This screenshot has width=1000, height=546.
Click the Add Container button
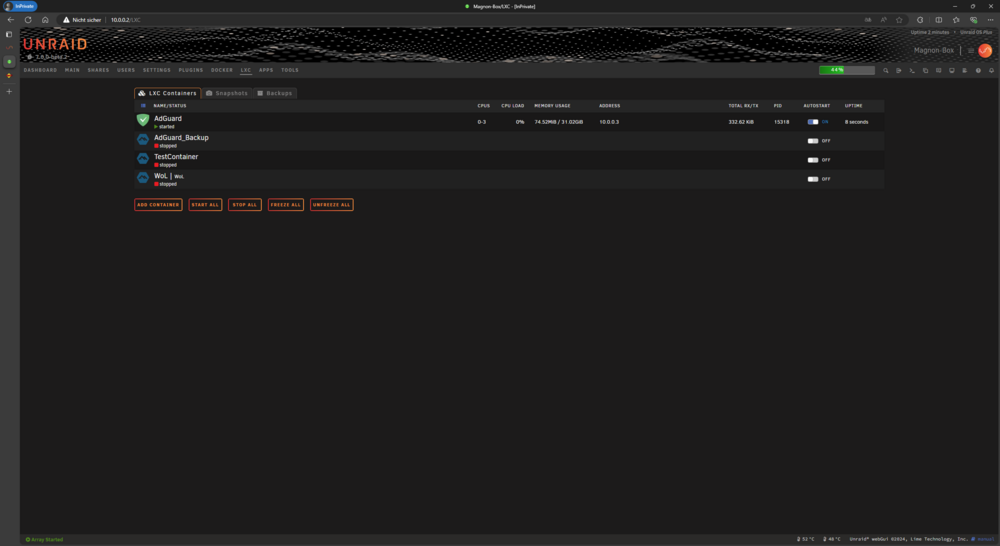coord(158,205)
